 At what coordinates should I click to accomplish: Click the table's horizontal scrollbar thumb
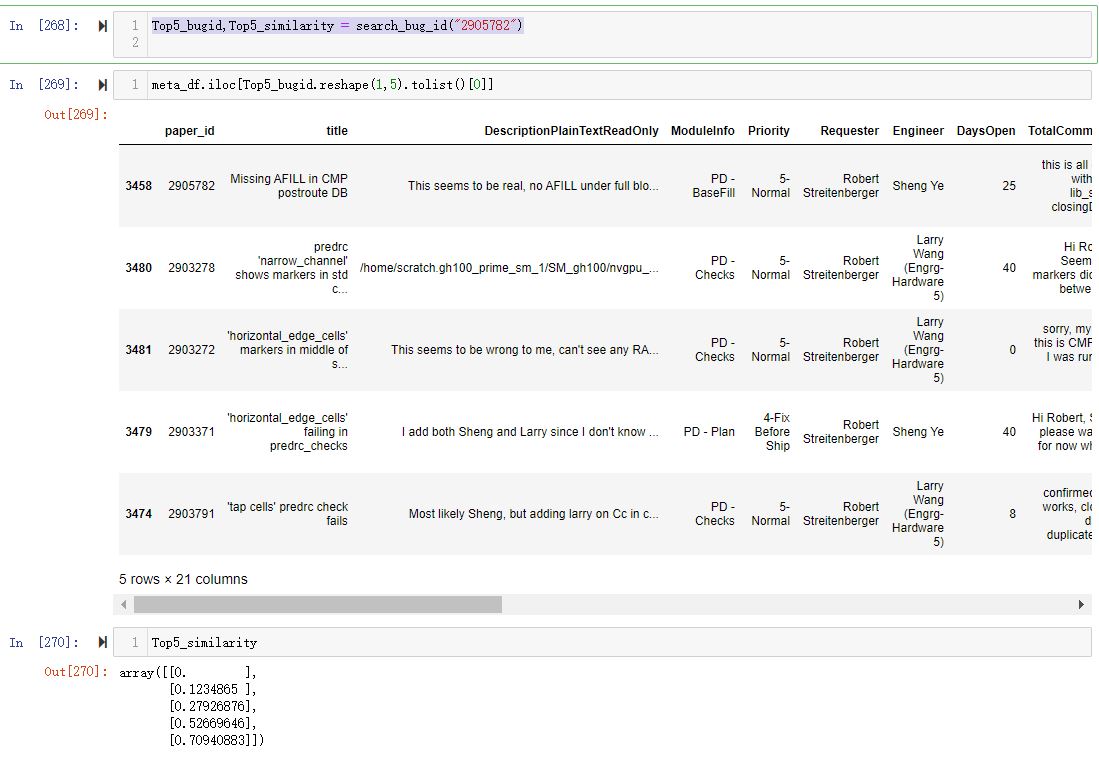318,604
